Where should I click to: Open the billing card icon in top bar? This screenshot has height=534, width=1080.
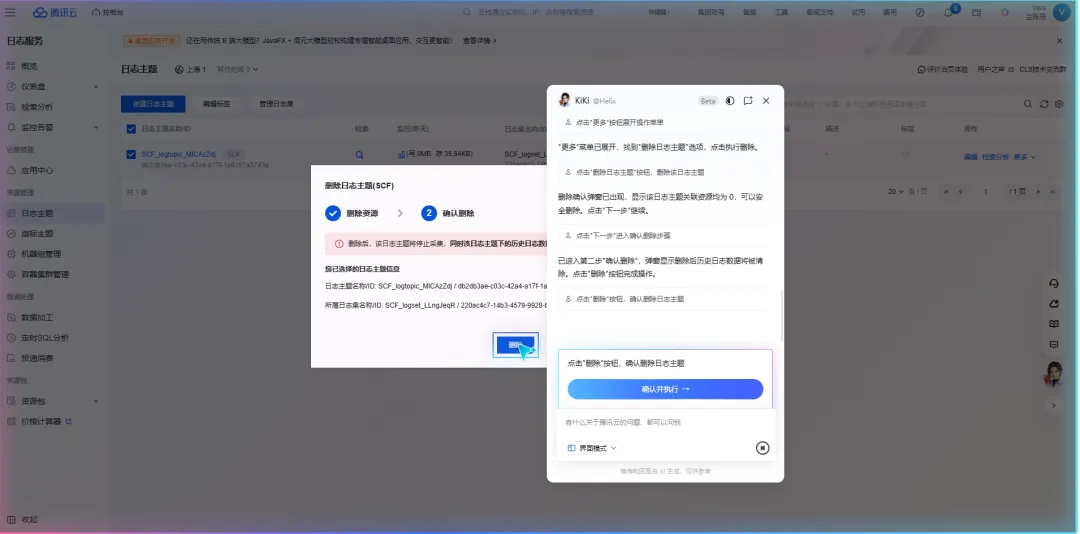976,12
